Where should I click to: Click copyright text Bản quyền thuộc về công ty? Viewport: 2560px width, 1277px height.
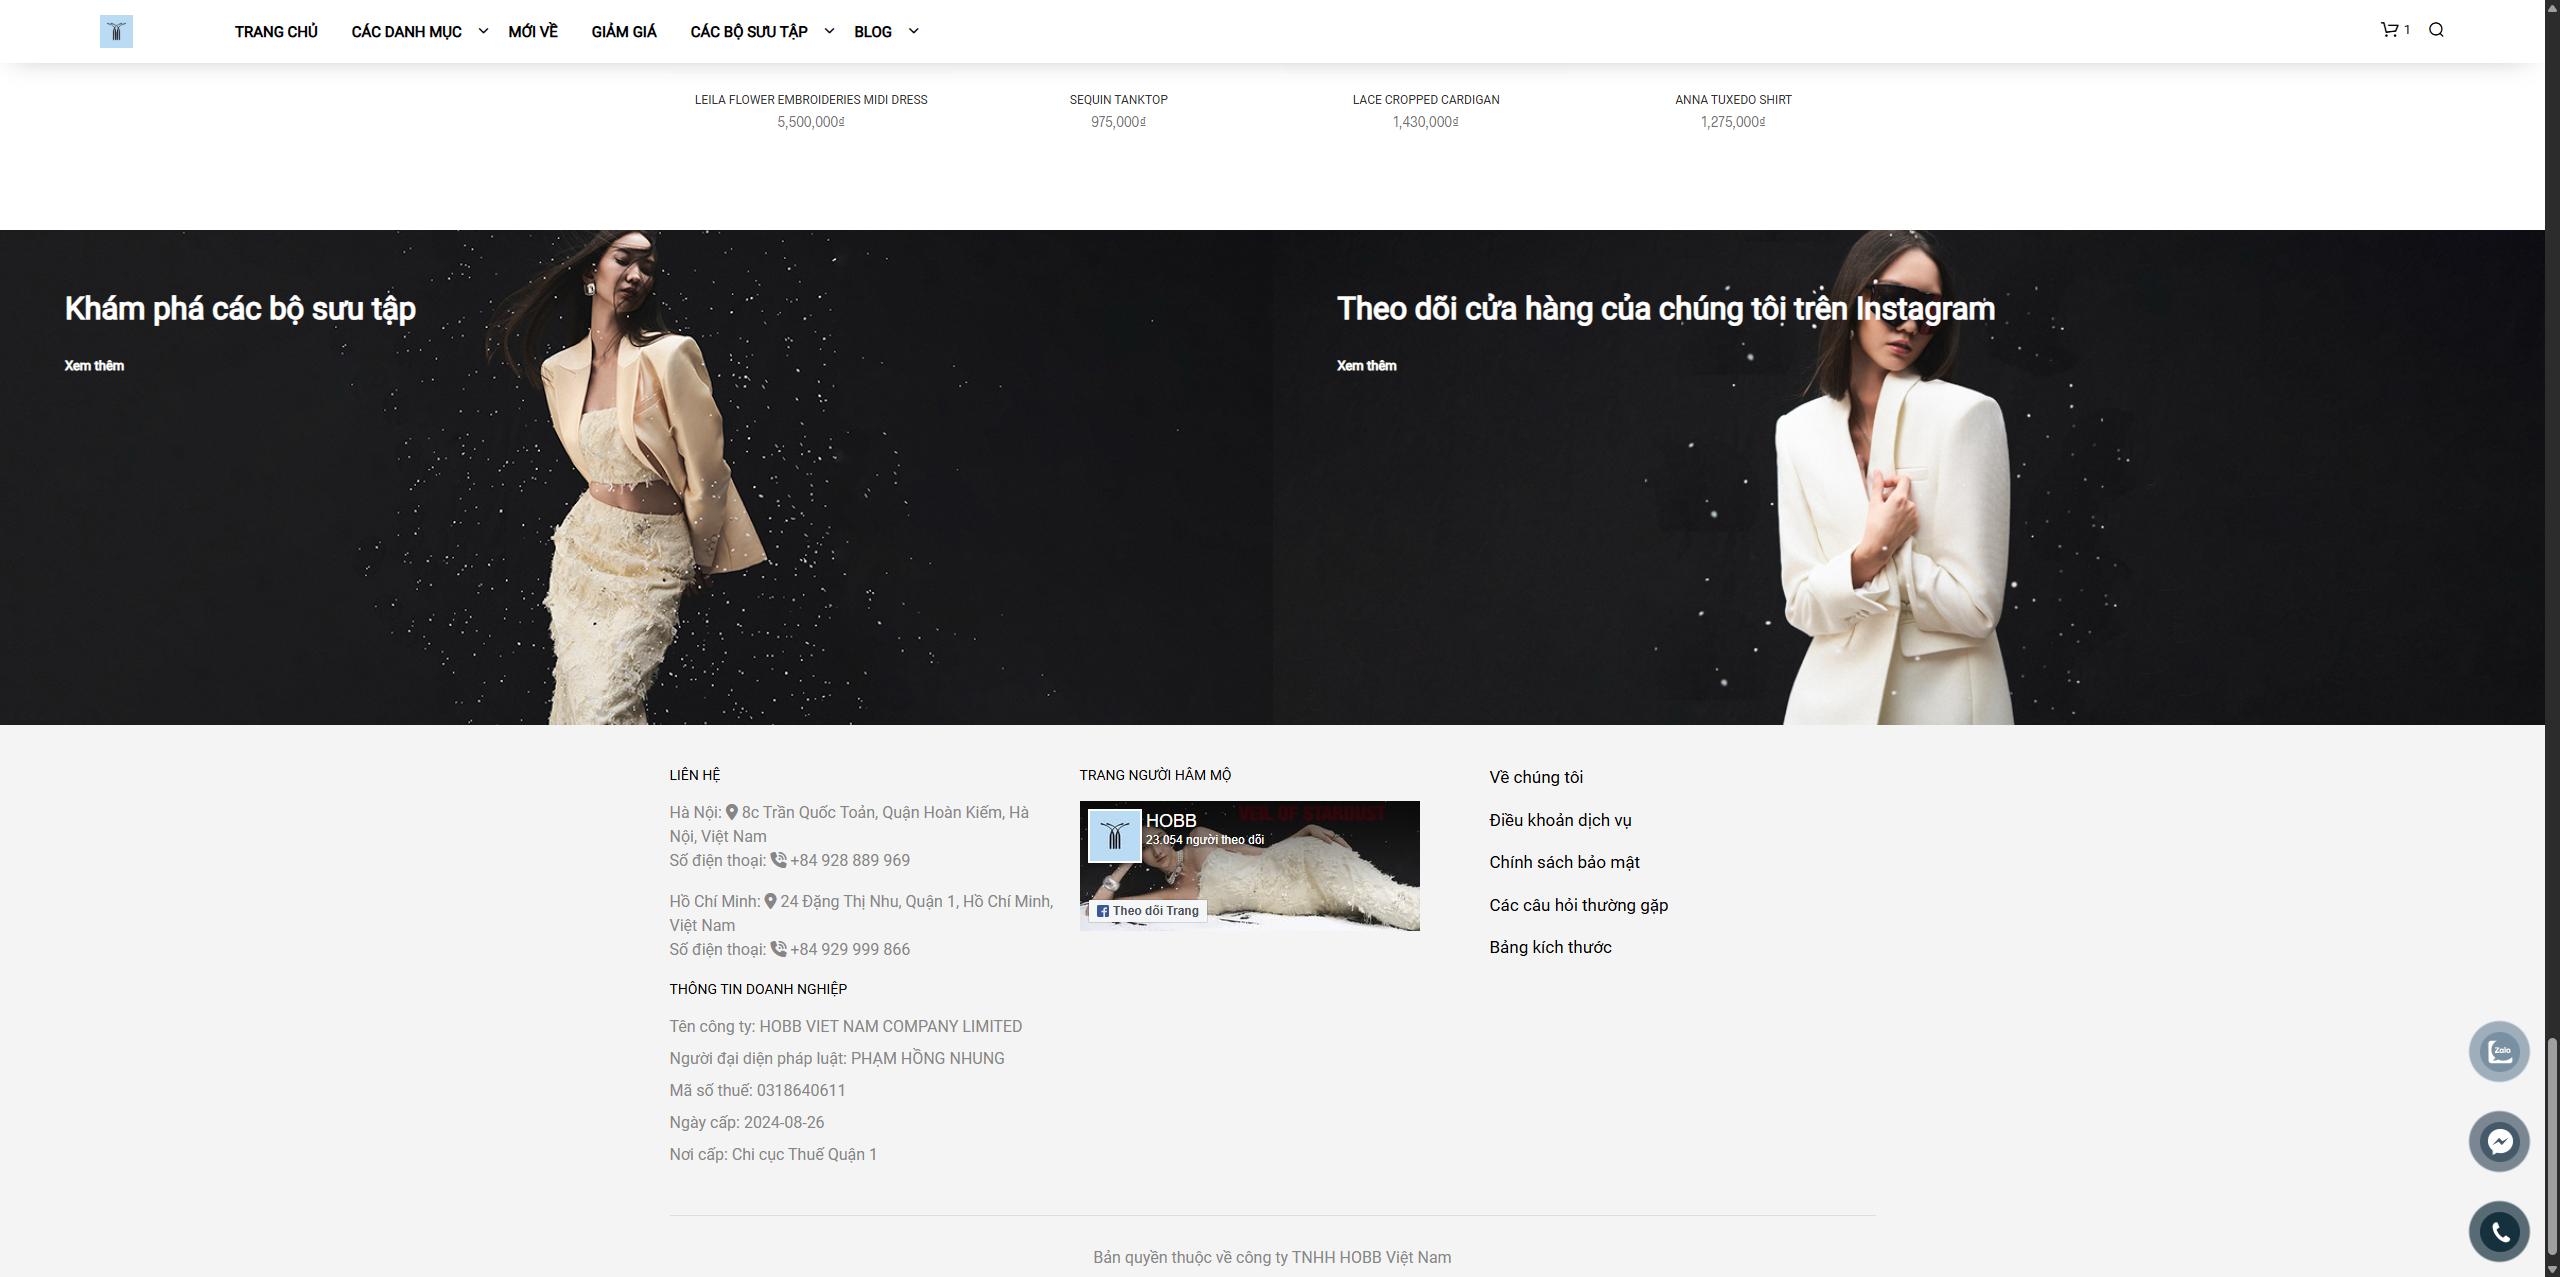click(1272, 1257)
